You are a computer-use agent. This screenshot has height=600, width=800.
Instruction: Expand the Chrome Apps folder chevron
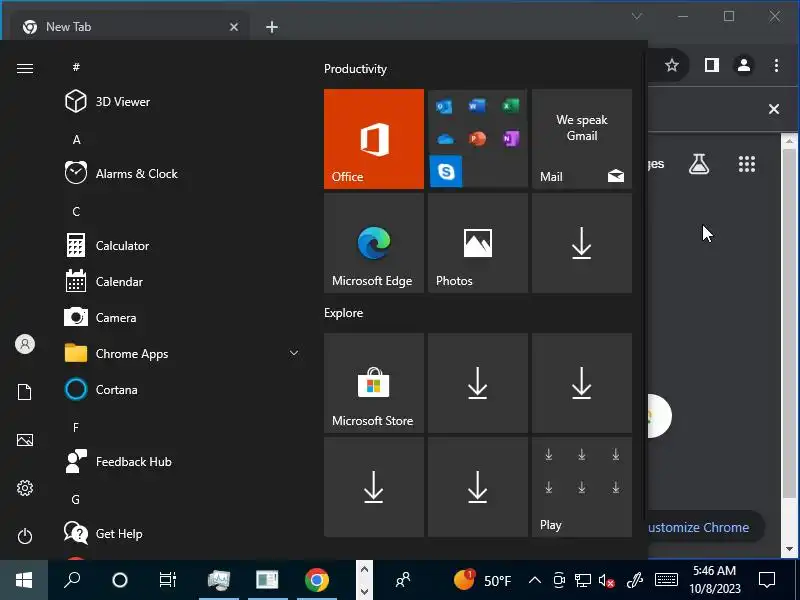(x=294, y=353)
